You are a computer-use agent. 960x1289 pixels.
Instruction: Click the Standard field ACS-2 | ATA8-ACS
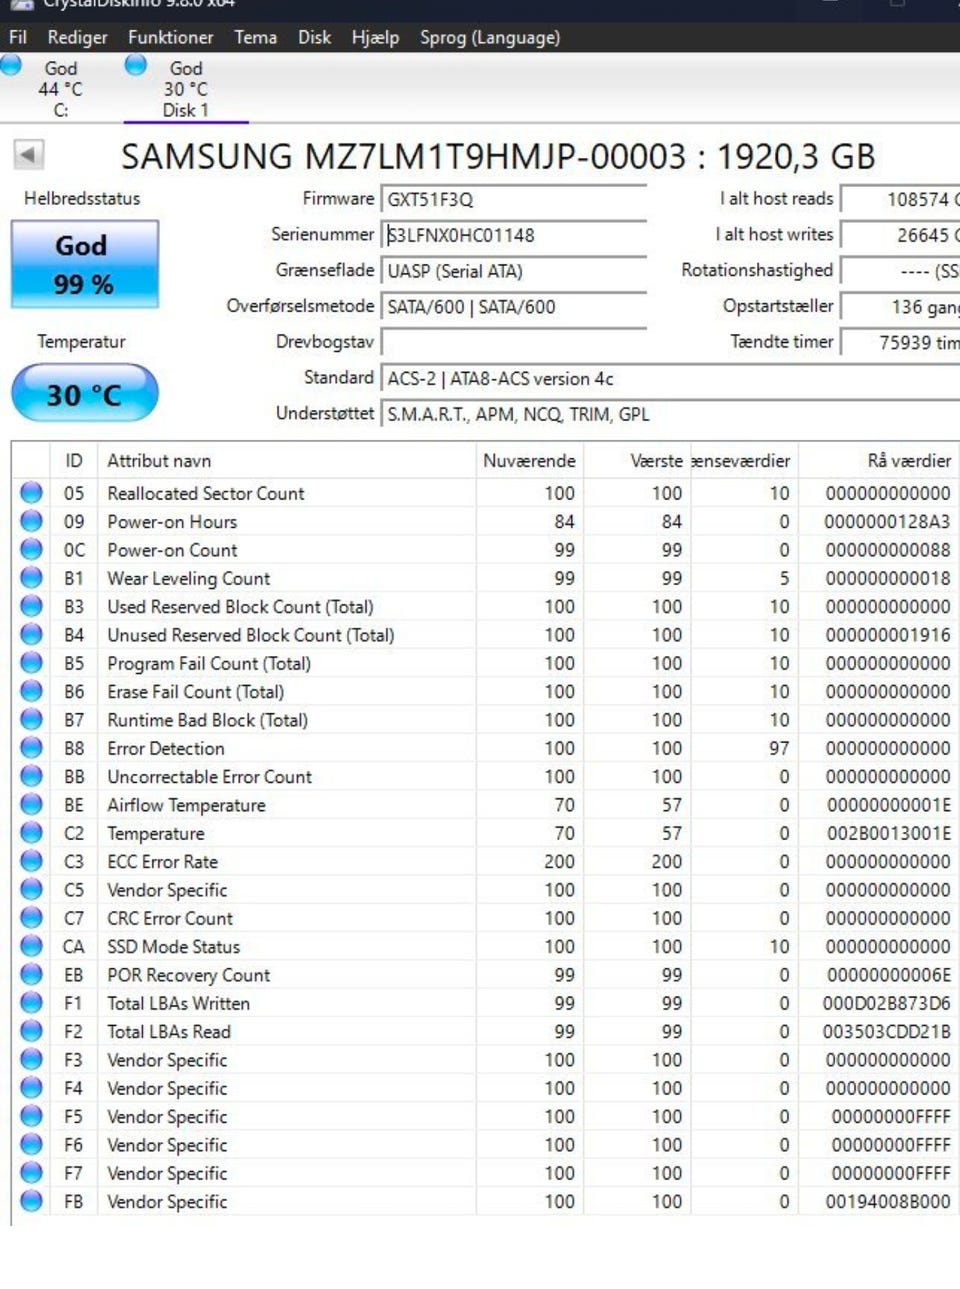(670, 378)
